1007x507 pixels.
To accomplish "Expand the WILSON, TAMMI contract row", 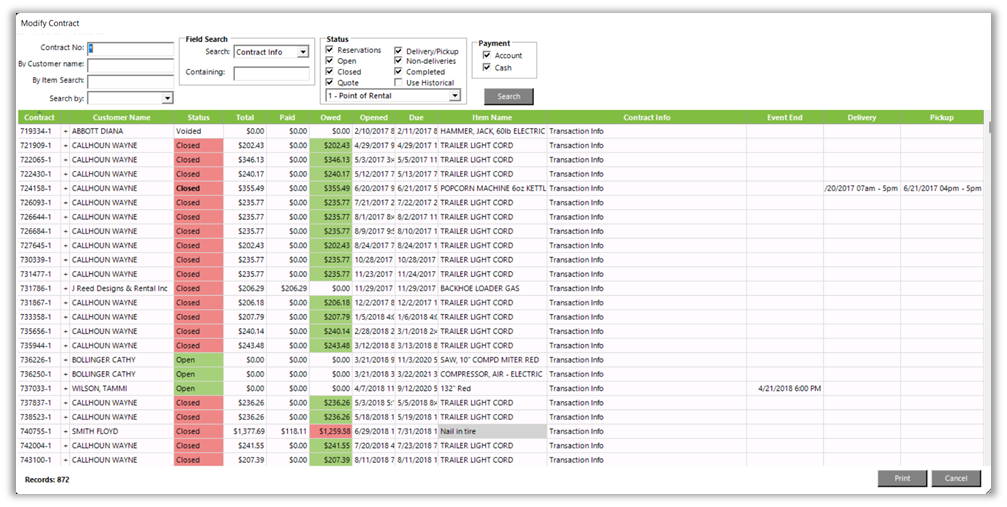I will 66,388.
